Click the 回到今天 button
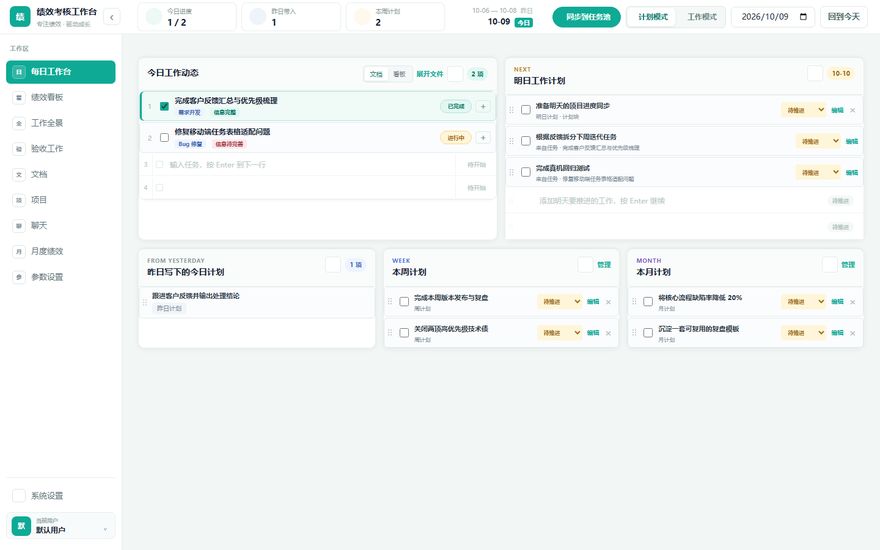The width and height of the screenshot is (880, 550). pos(844,17)
